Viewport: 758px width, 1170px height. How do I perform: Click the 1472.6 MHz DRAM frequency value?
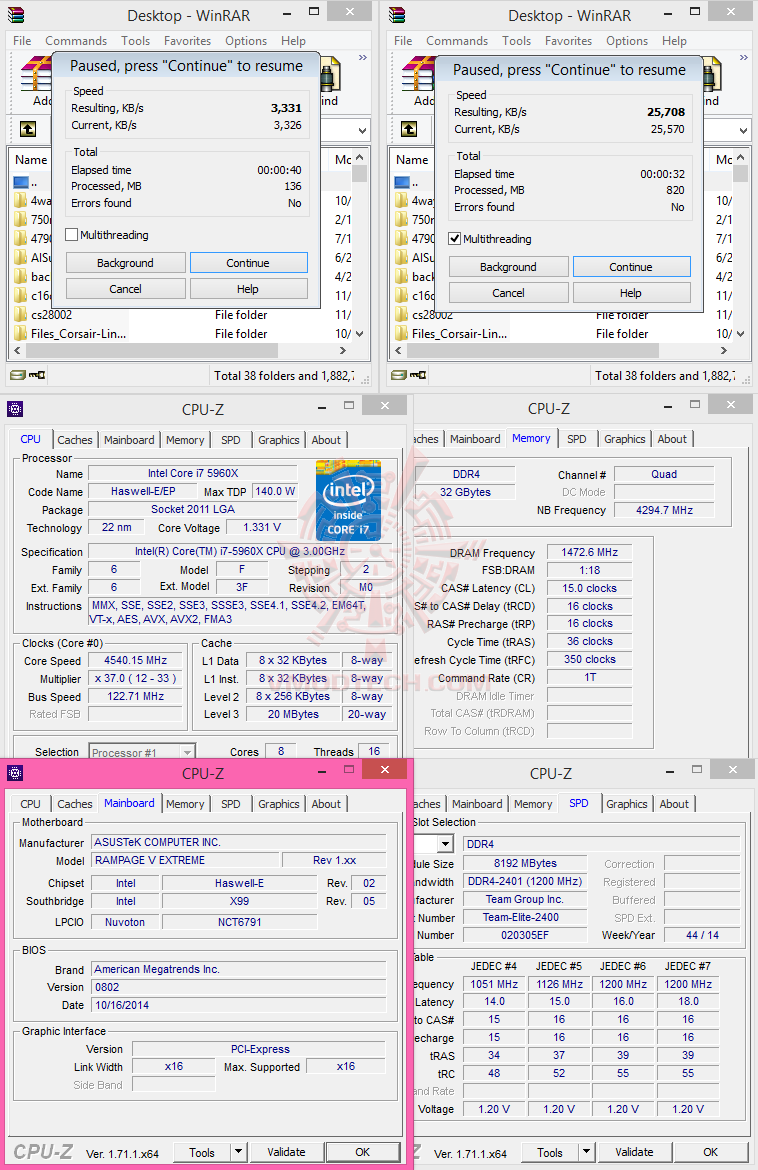(x=589, y=552)
